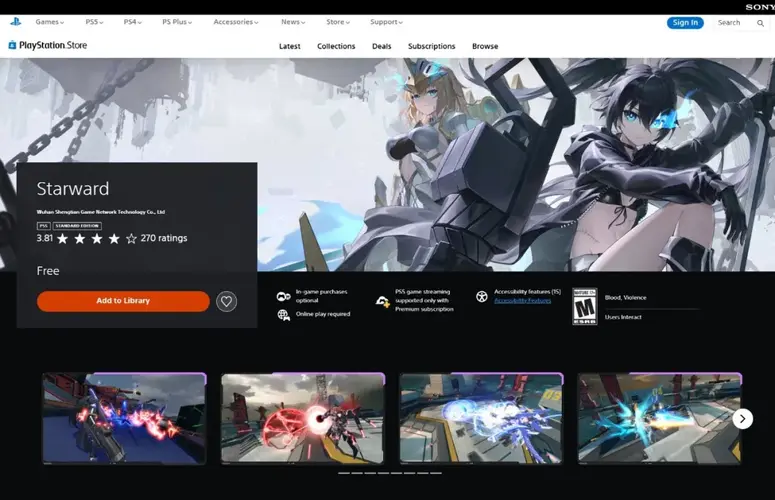Click the search magnifier icon
This screenshot has width=775, height=500.
point(760,23)
